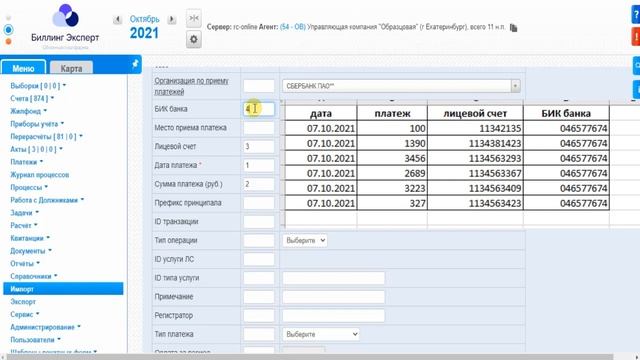Click the pin icon on menu panel
Viewport: 640px width, 360px height.
(x=135, y=64)
